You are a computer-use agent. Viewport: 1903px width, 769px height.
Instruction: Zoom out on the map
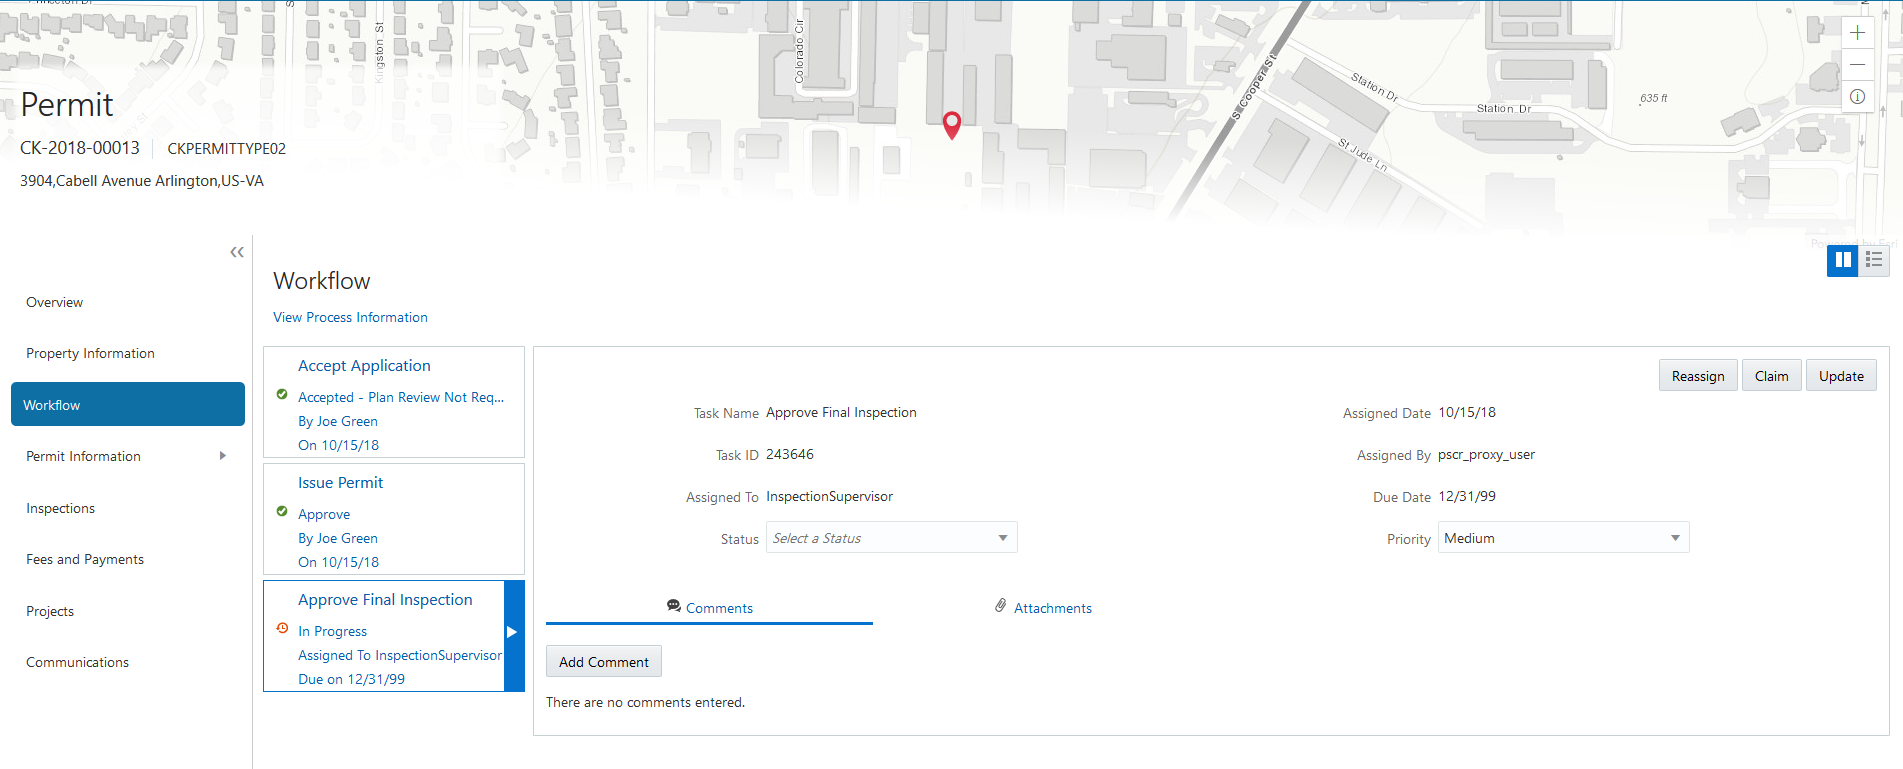pos(1857,65)
